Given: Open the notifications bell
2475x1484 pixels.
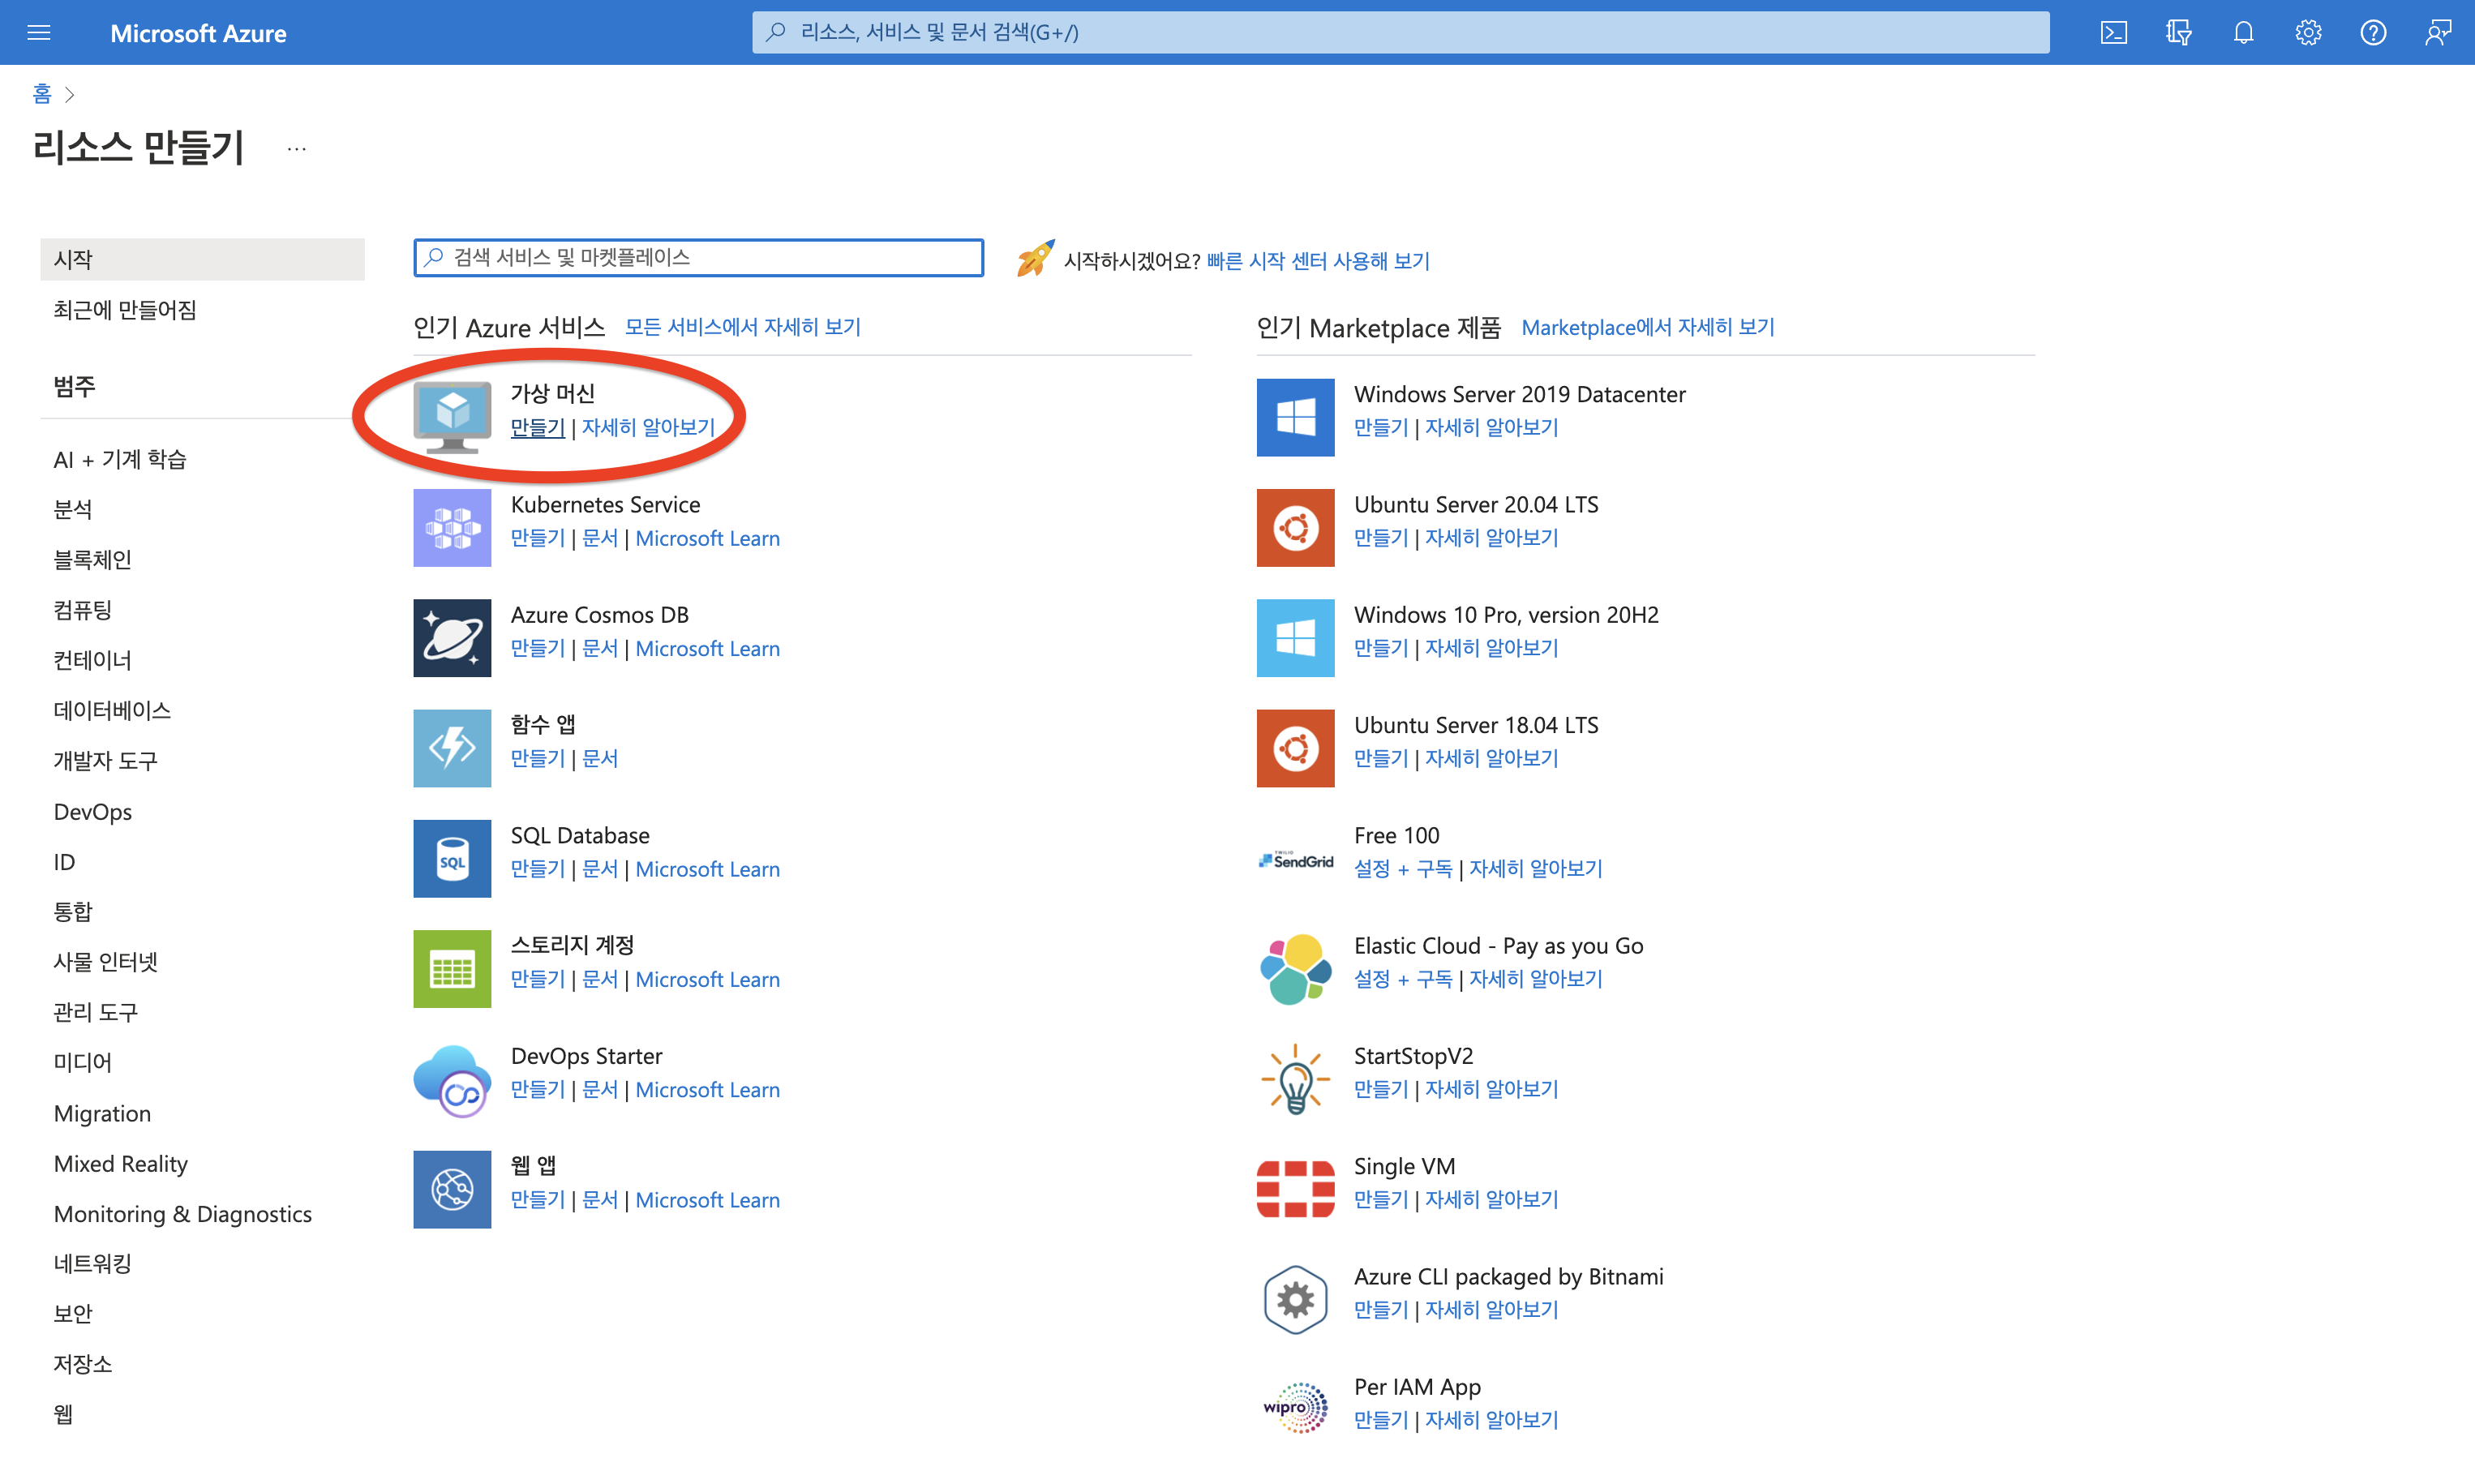Looking at the screenshot, I should (x=2243, y=33).
